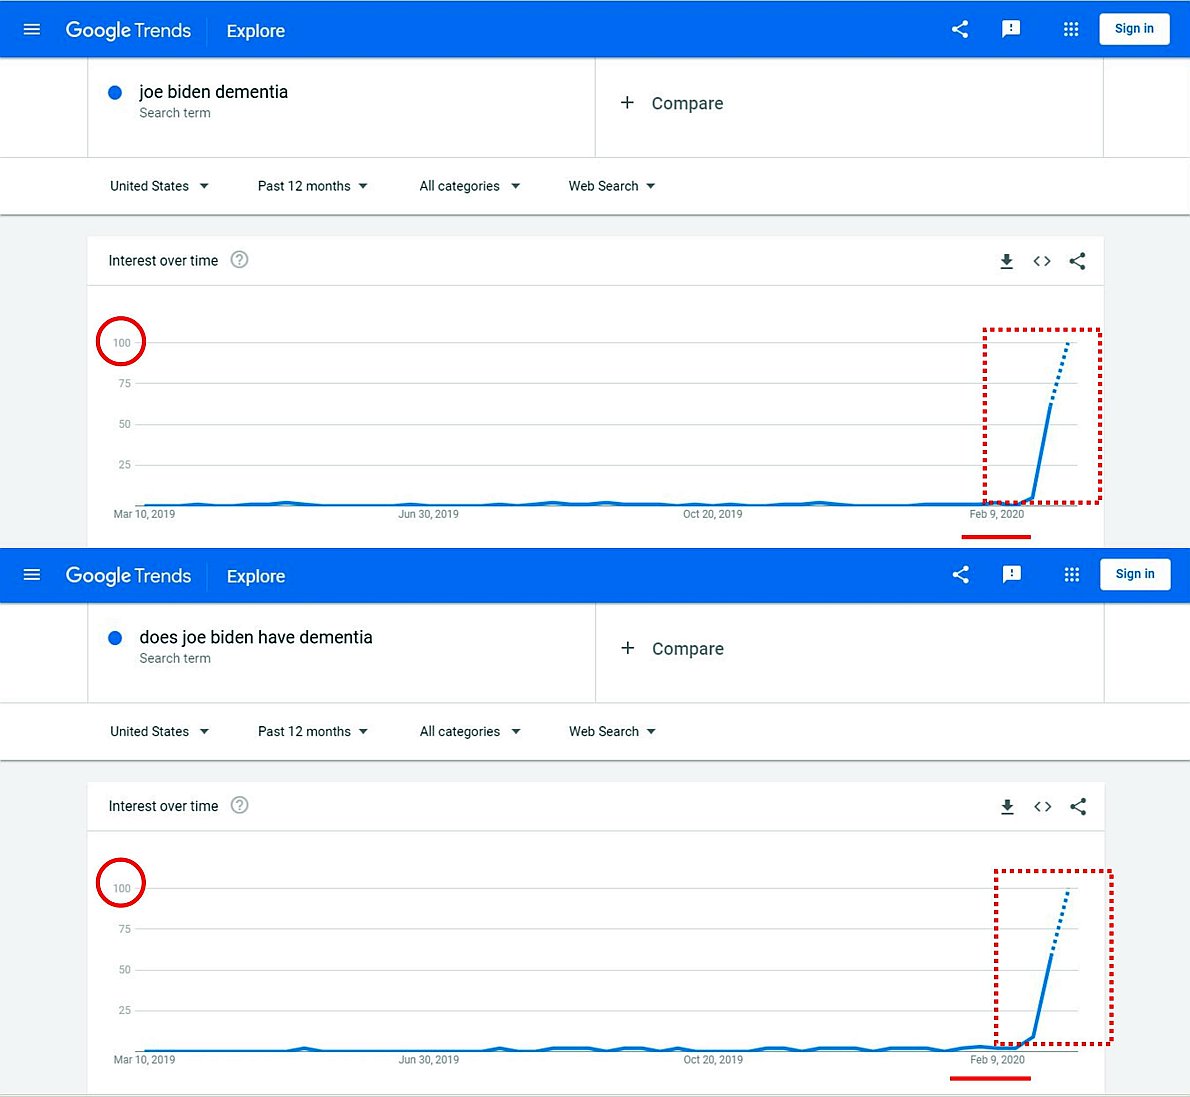Open Web Search dropdown in top panel

click(611, 186)
